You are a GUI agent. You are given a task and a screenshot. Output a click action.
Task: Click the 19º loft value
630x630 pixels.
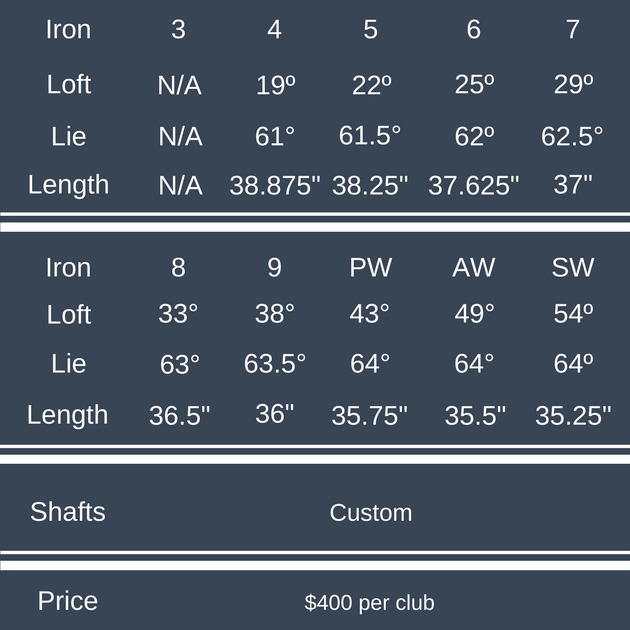(275, 85)
